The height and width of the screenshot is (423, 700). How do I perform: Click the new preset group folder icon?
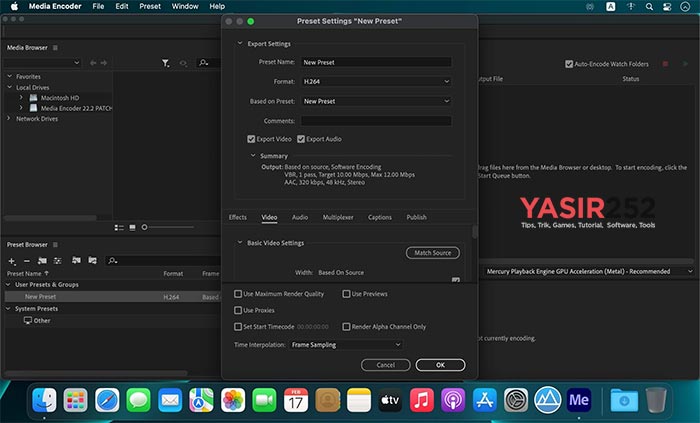[x=42, y=261]
